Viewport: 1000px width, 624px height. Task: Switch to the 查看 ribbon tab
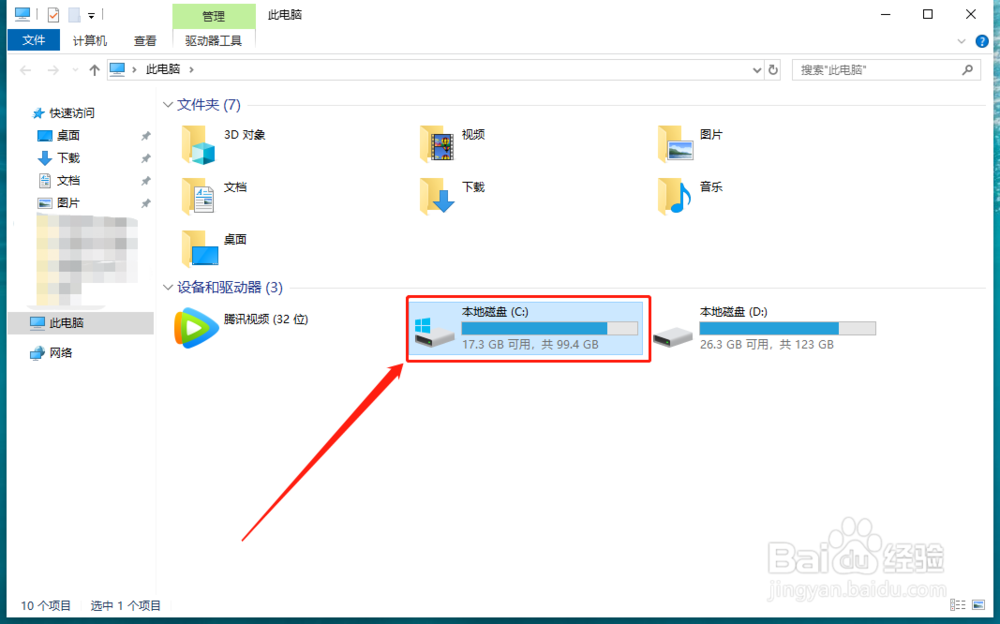pyautogui.click(x=145, y=41)
